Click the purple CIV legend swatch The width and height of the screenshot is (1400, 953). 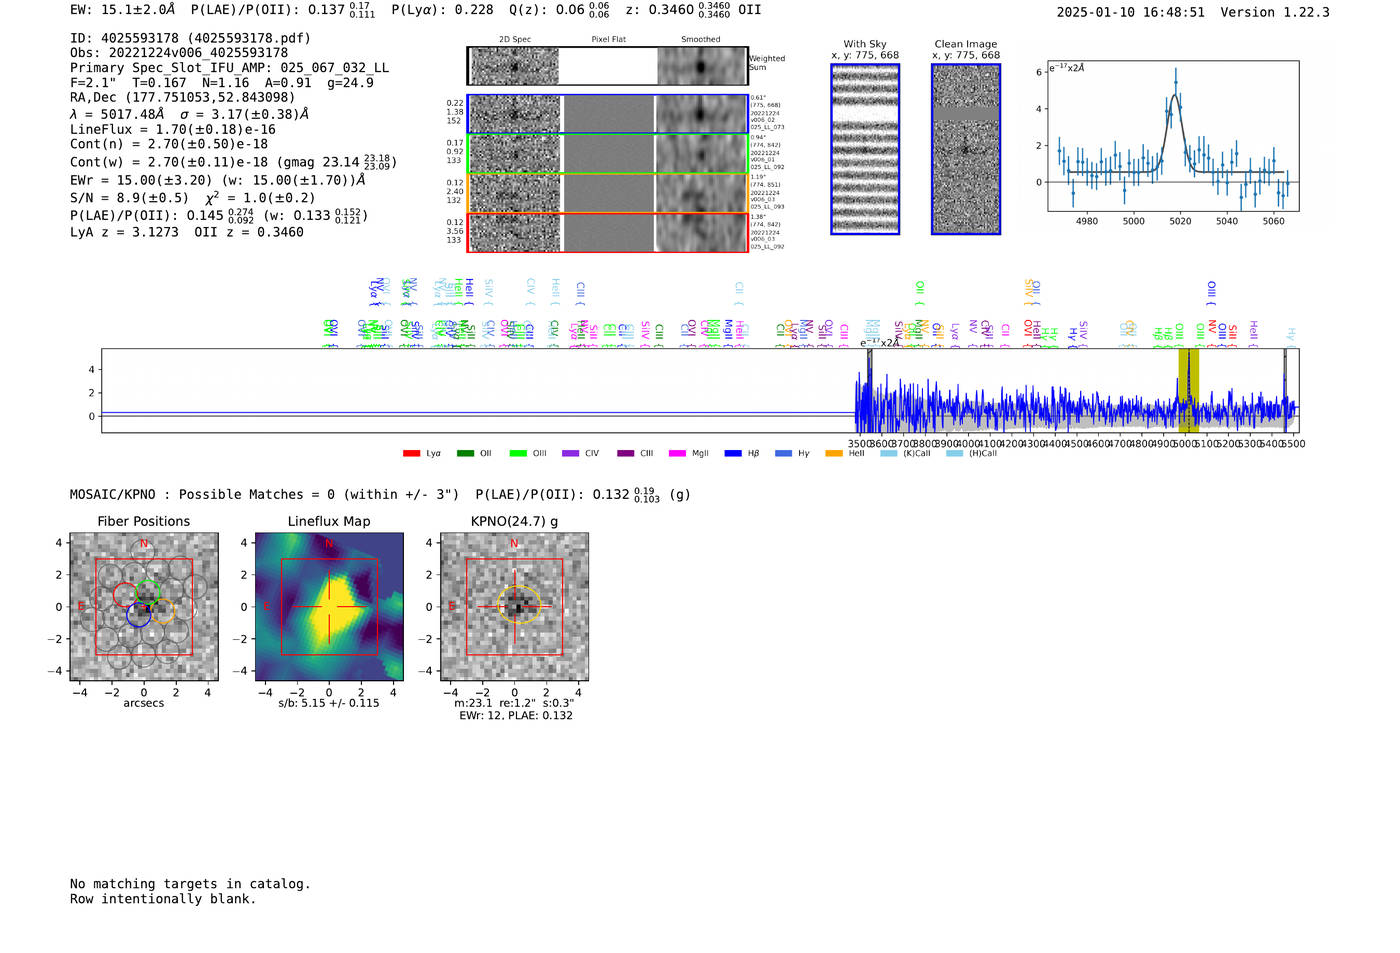[x=571, y=453]
